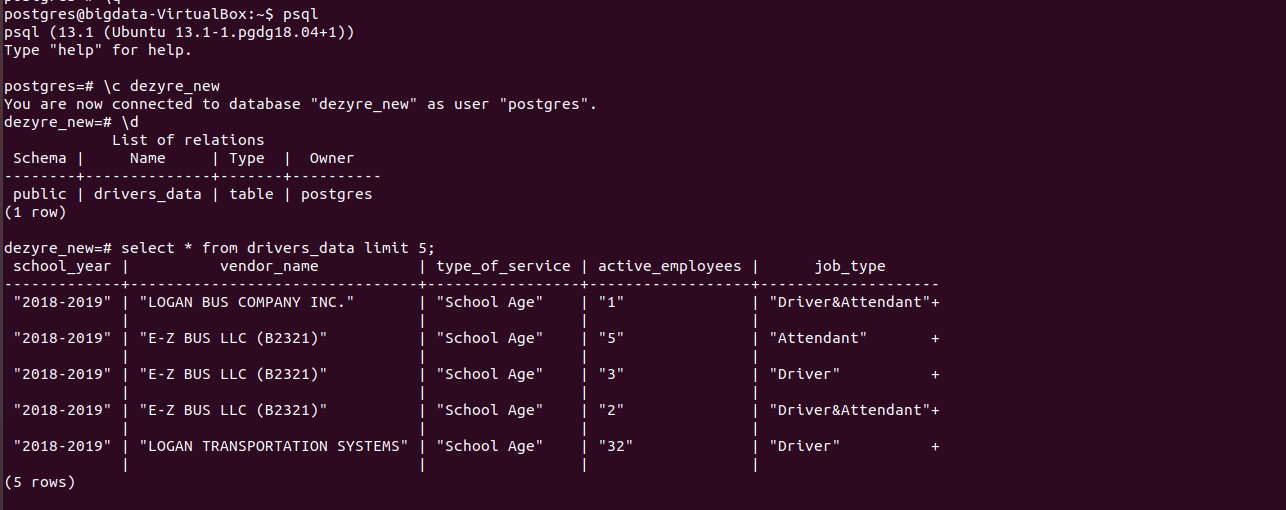Click the "Attendant" job type cell
Screen dimensions: 1286x510
[x=818, y=338]
